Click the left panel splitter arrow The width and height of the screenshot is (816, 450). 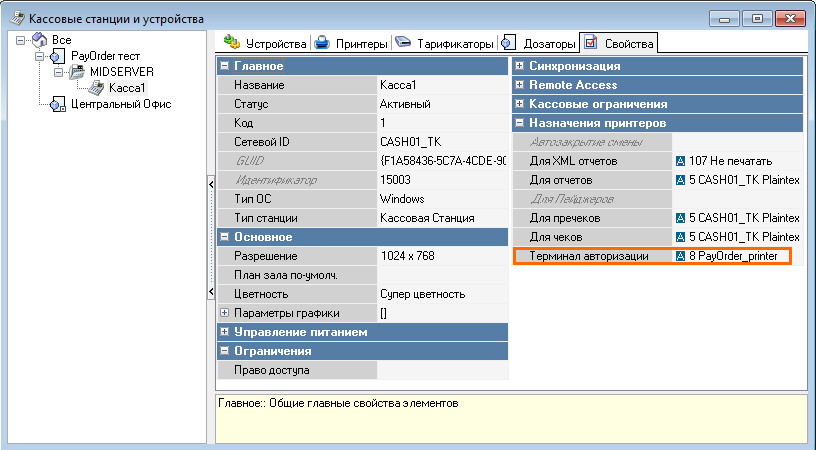(x=211, y=184)
